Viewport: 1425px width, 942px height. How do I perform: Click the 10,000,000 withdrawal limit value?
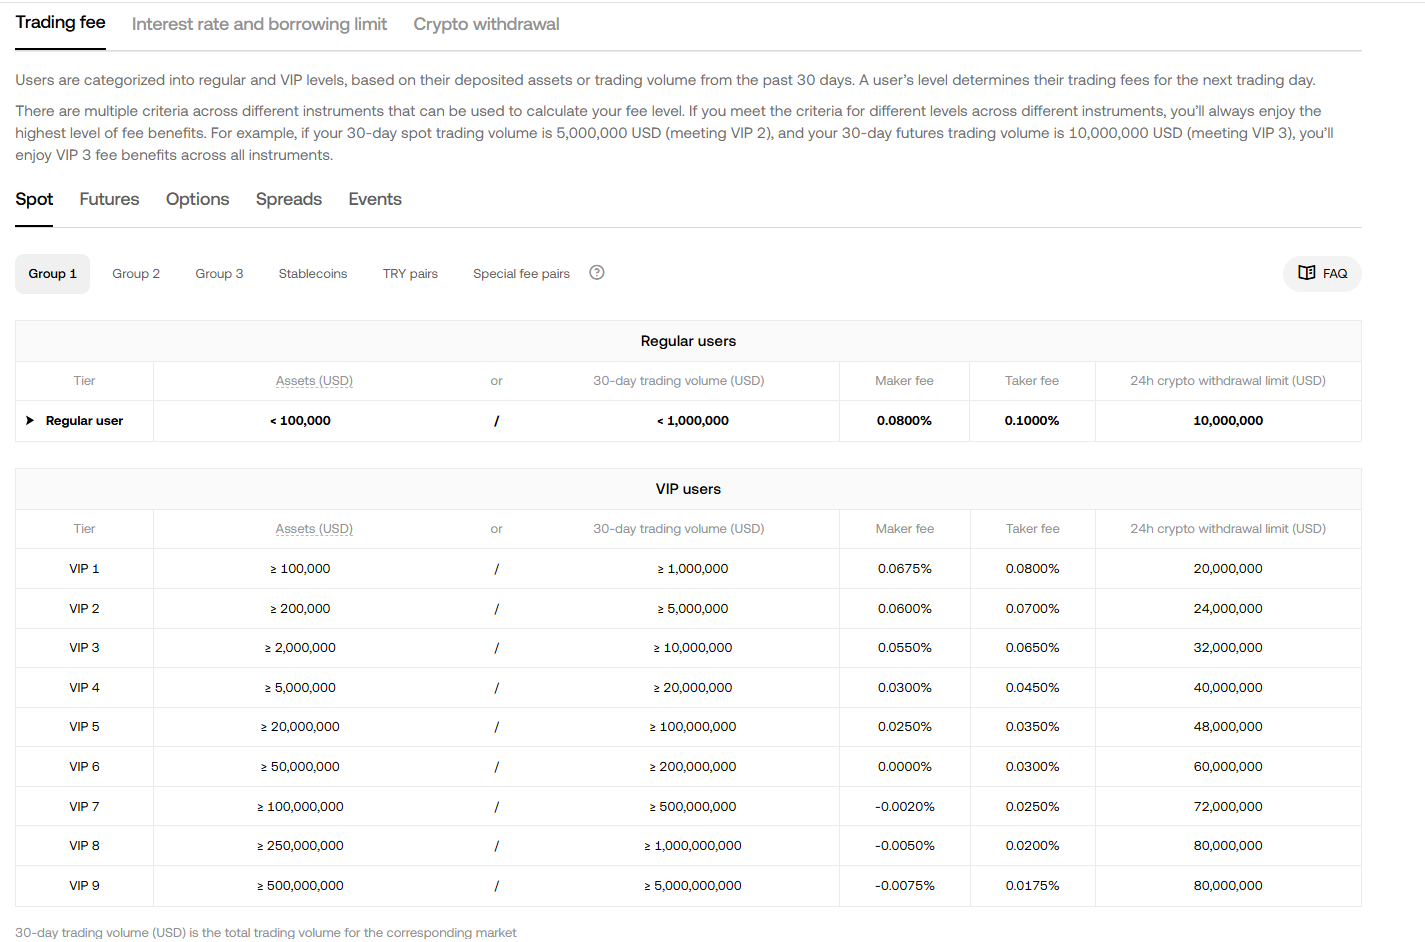point(1228,421)
